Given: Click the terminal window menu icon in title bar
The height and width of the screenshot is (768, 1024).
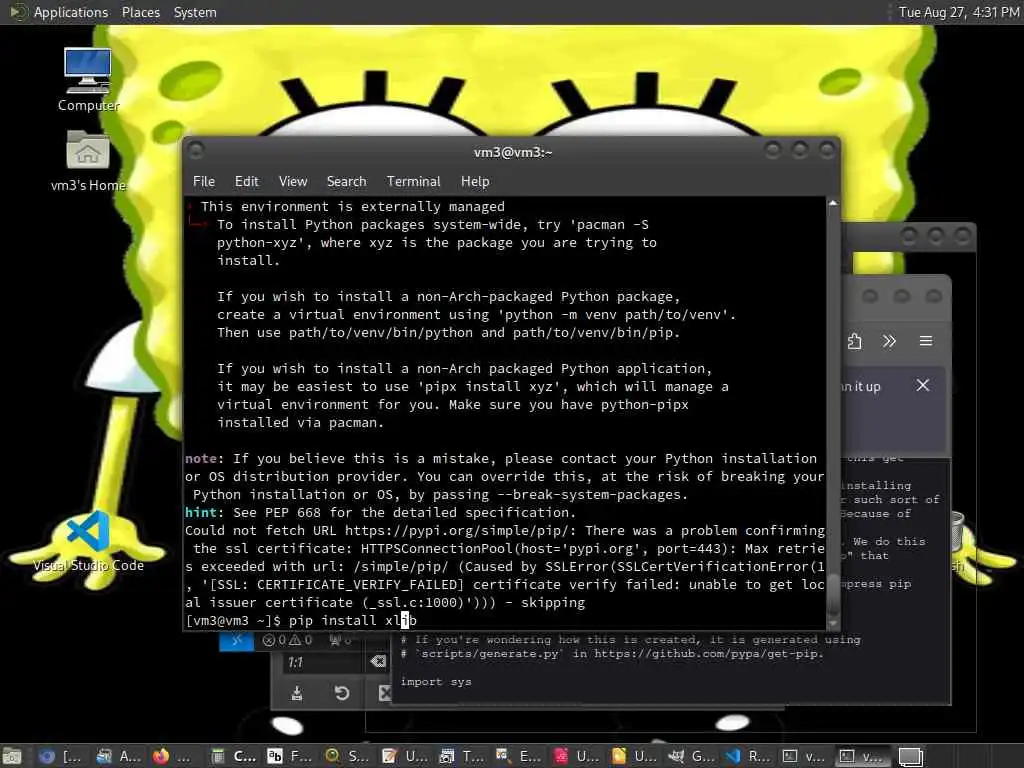Looking at the screenshot, I should [196, 151].
